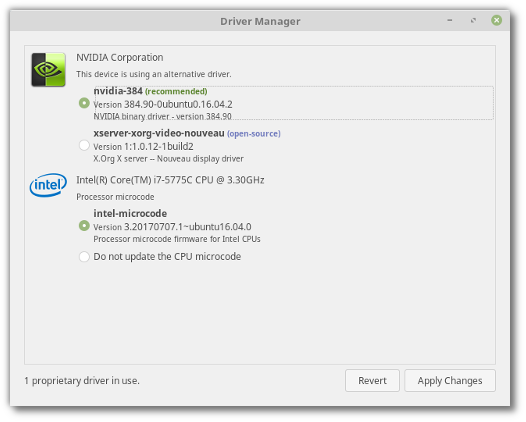Click the Intel logo icon

(x=48, y=185)
